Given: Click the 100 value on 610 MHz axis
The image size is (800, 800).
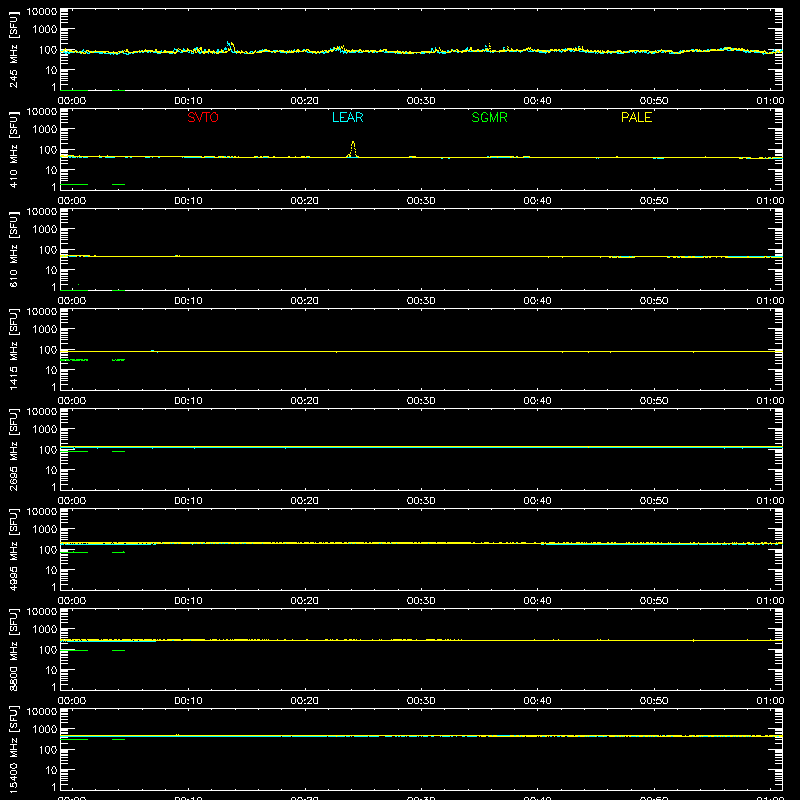Looking at the screenshot, I should (x=48, y=250).
